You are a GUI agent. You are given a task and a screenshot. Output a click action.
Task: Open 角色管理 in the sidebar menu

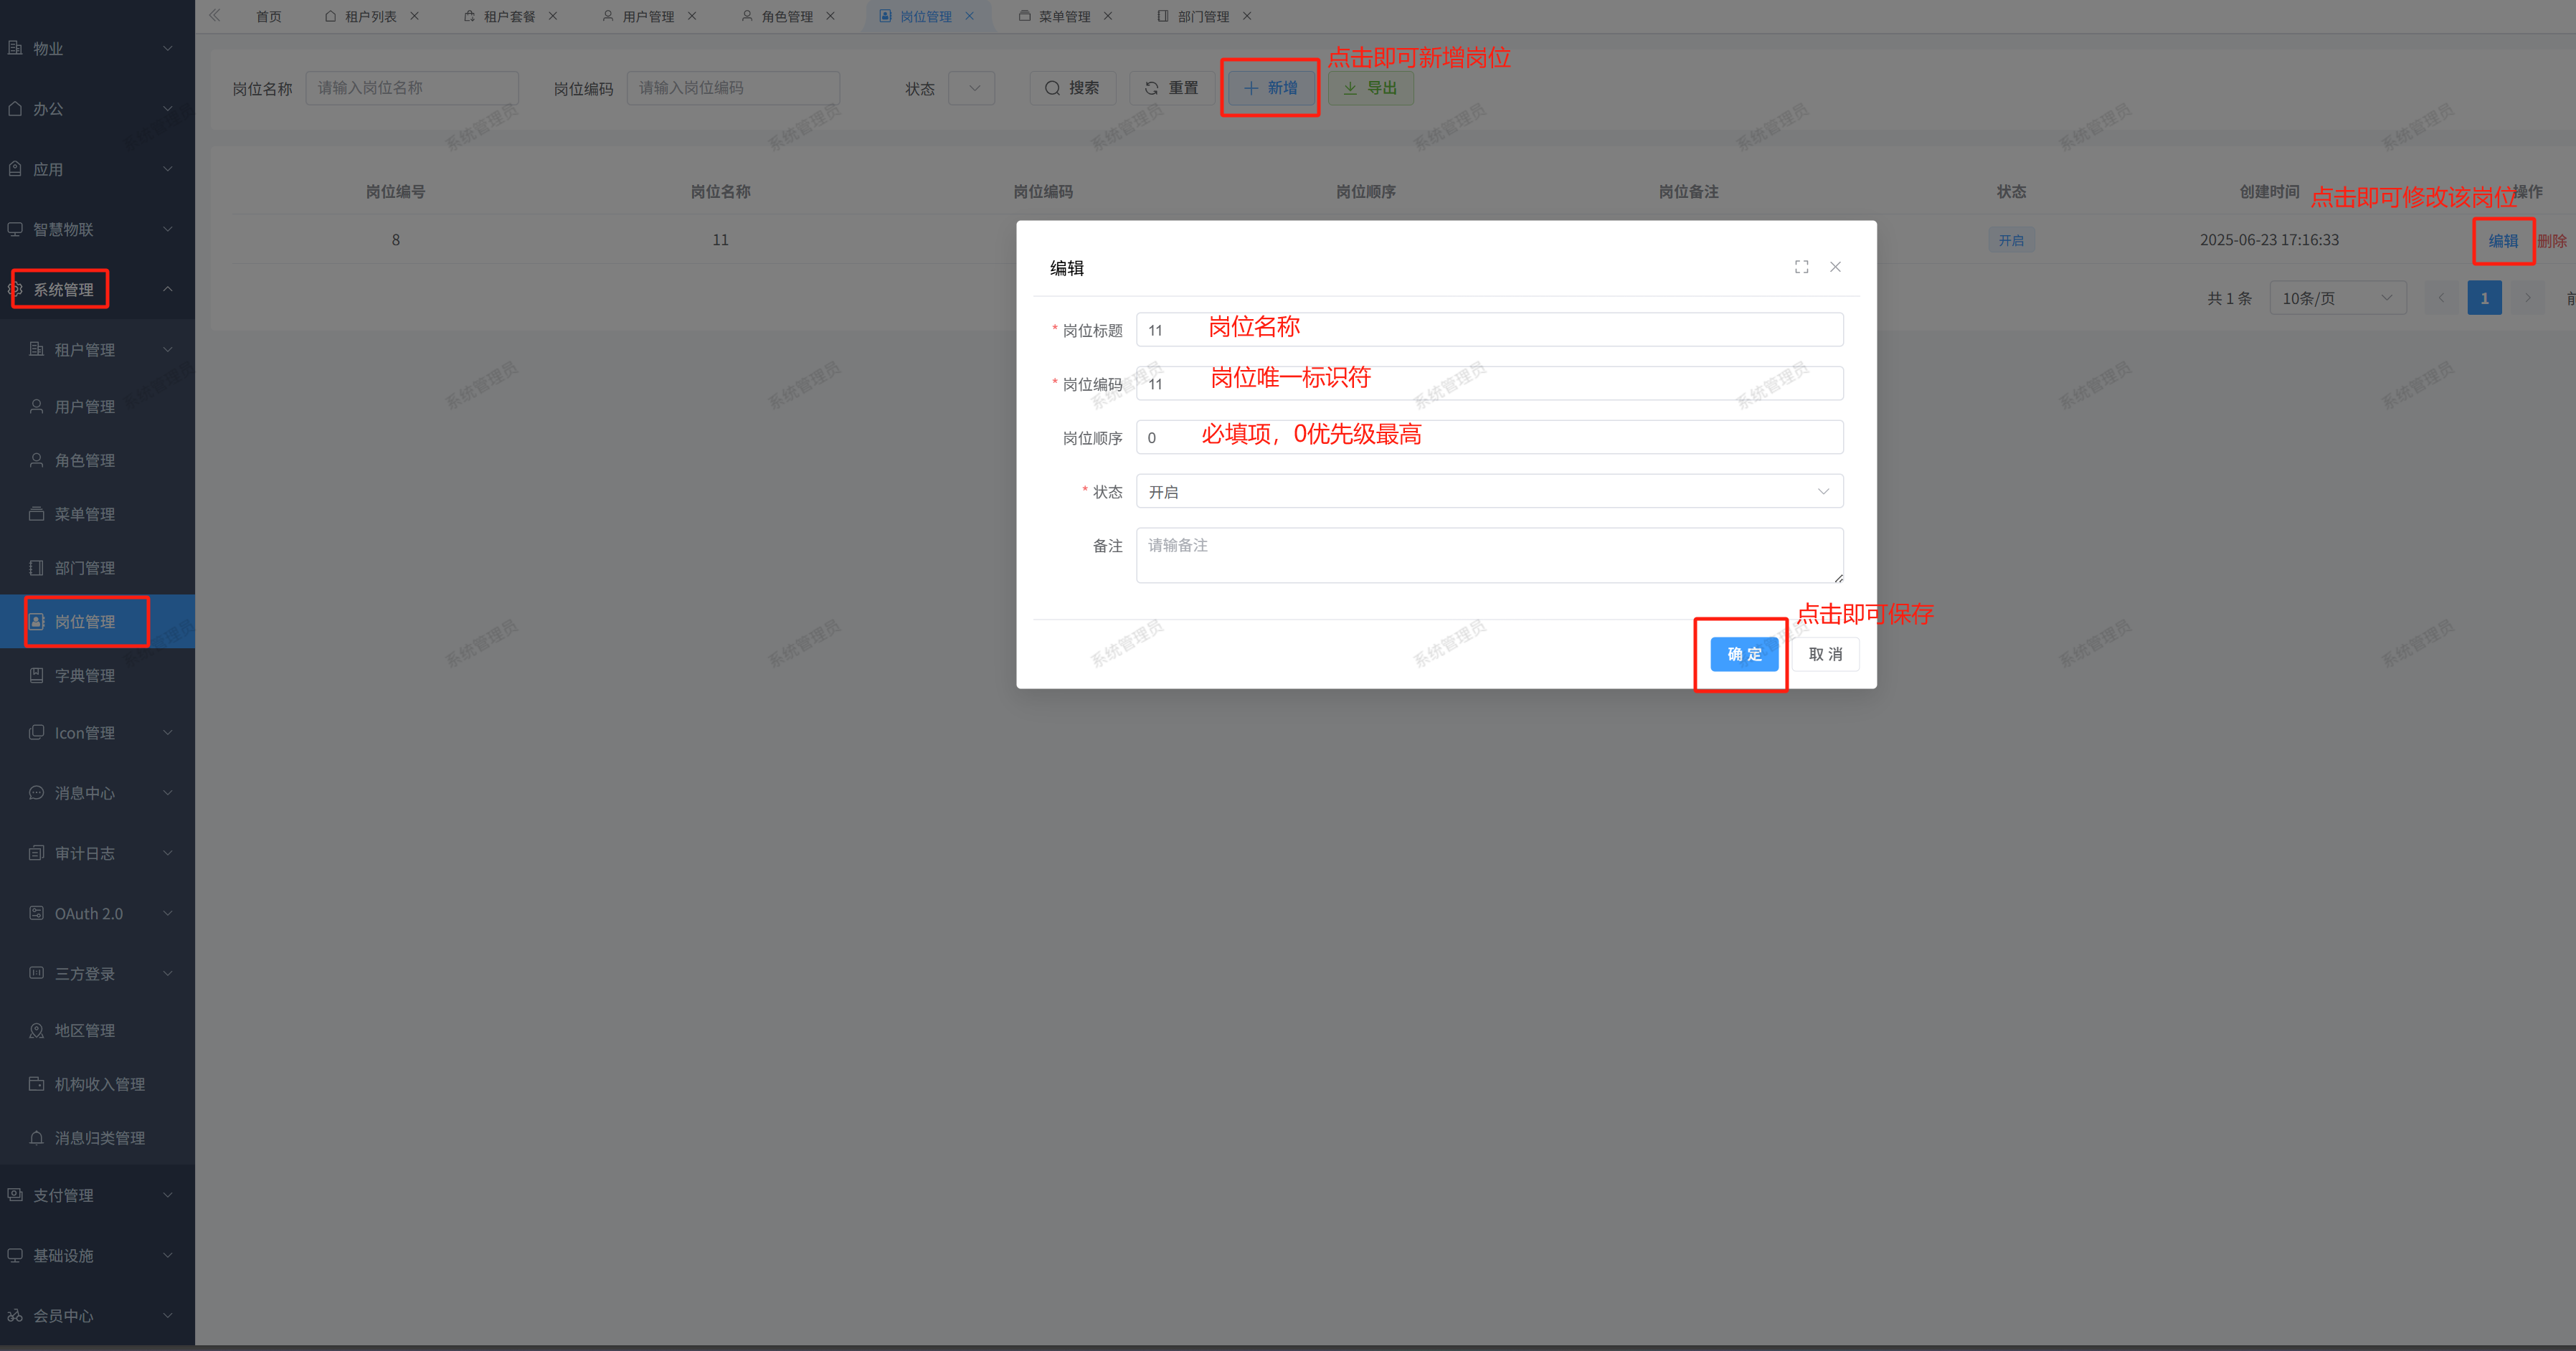pyautogui.click(x=85, y=460)
